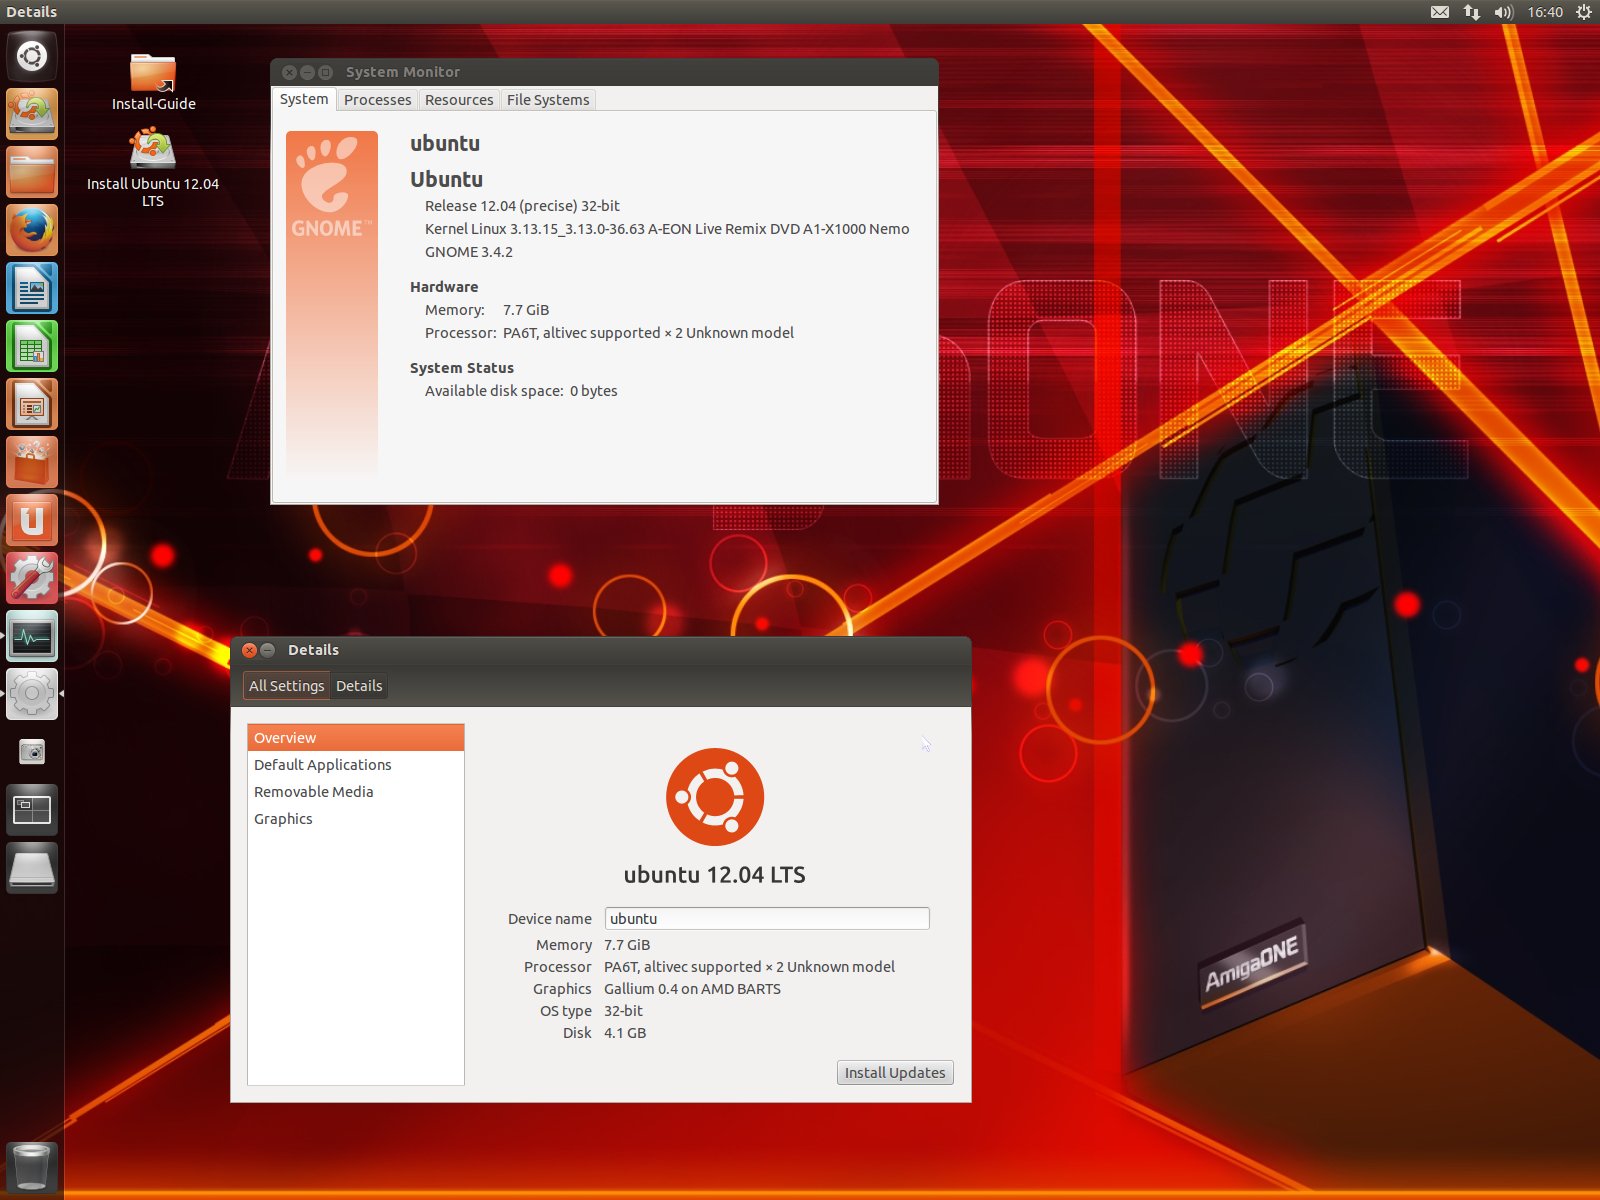The width and height of the screenshot is (1600, 1200).
Task: Launch LibreOffice Impress from dock
Action: pyautogui.click(x=32, y=405)
